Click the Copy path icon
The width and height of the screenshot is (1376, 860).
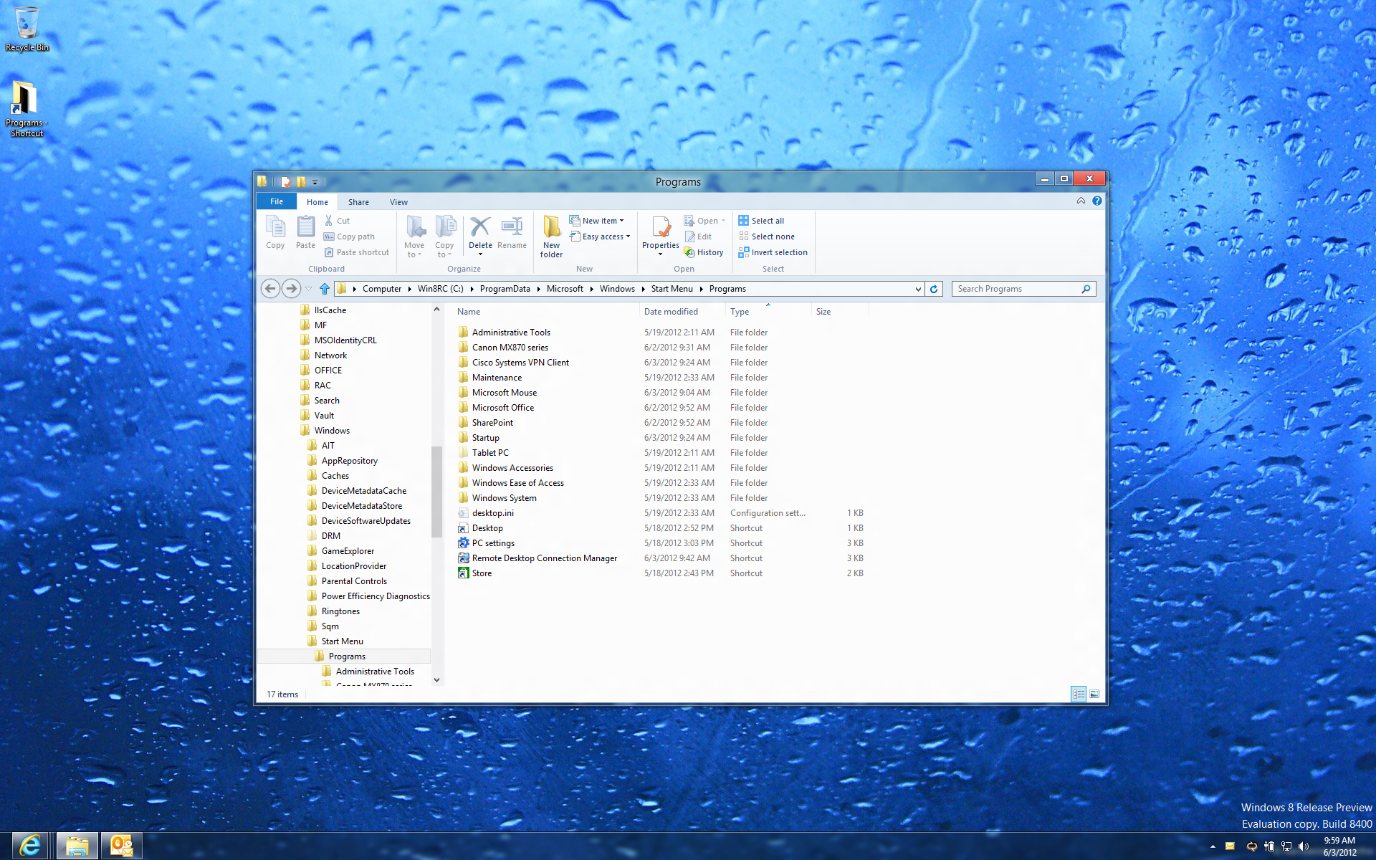pos(352,236)
